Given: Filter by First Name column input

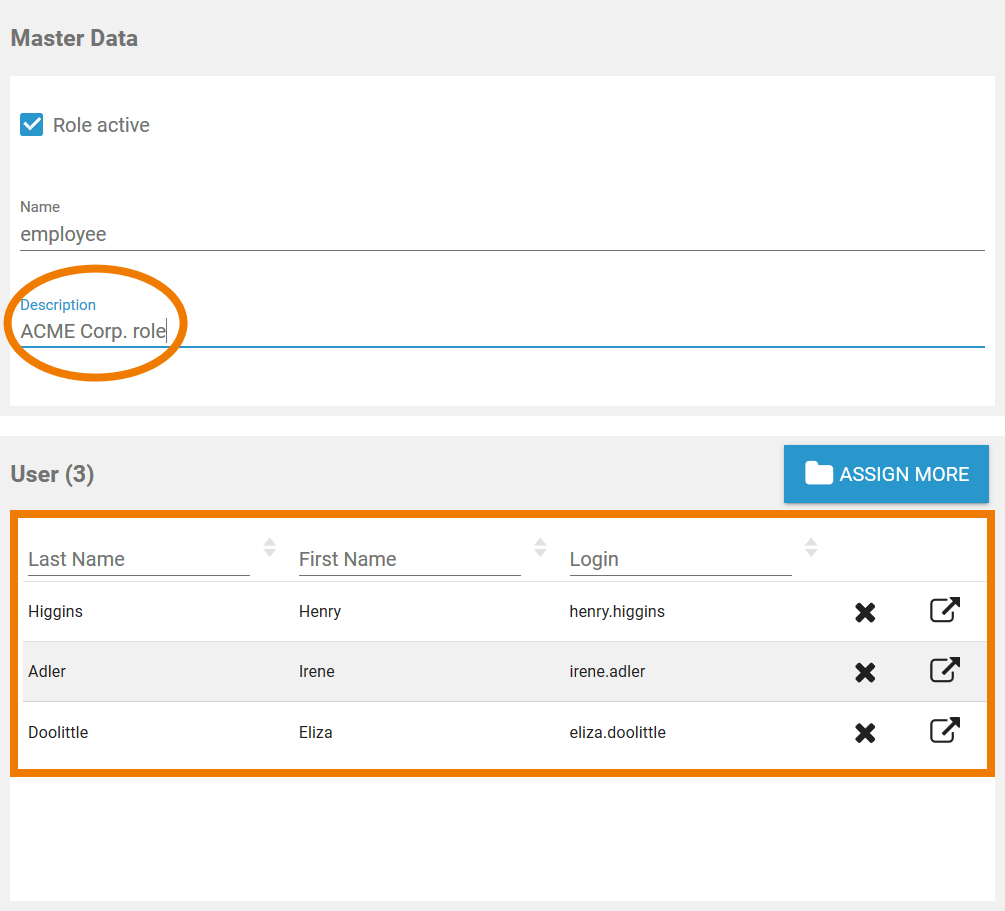Looking at the screenshot, I should [x=409, y=559].
